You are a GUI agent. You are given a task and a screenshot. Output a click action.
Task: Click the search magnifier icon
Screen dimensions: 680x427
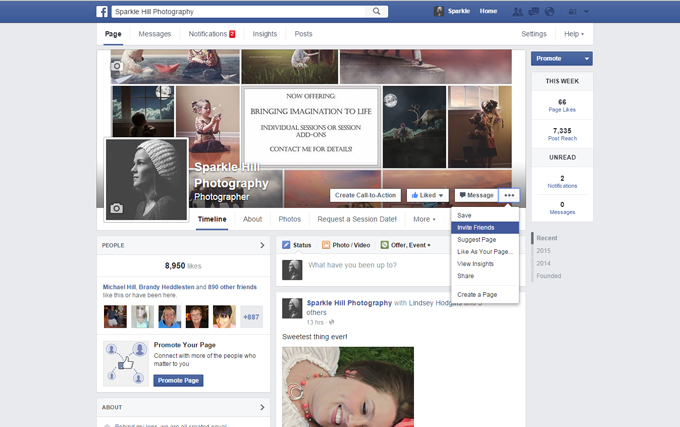pyautogui.click(x=376, y=12)
